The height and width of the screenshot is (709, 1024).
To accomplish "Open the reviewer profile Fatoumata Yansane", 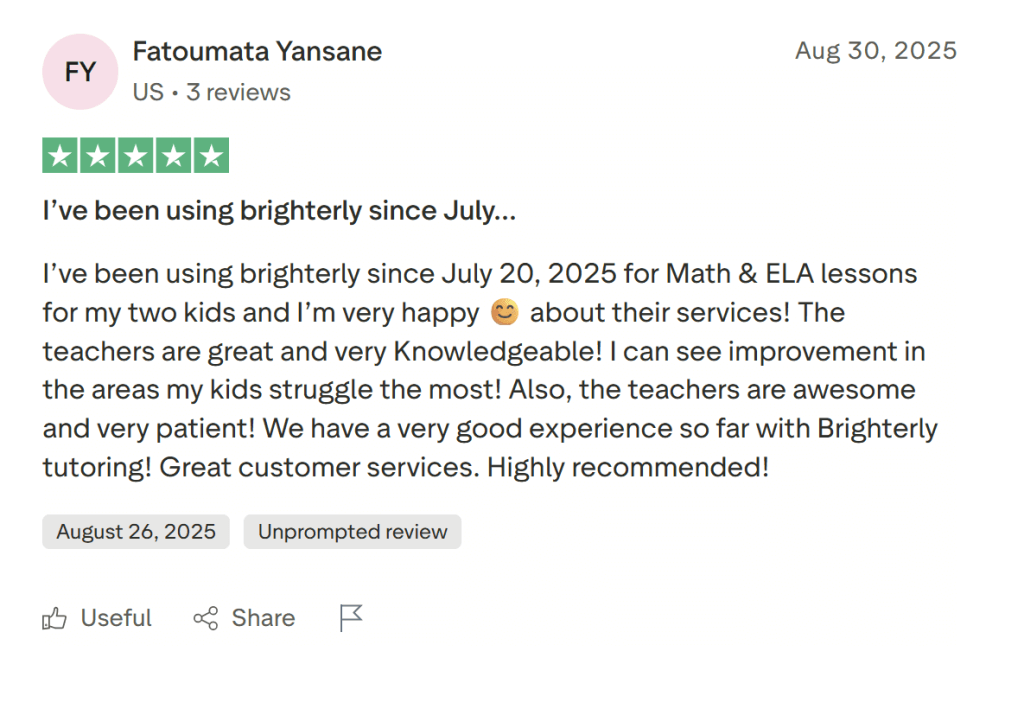I will tap(257, 51).
